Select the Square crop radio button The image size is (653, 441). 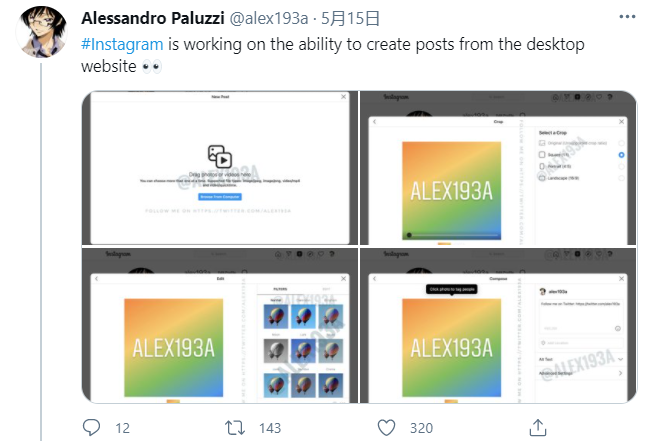(621, 155)
